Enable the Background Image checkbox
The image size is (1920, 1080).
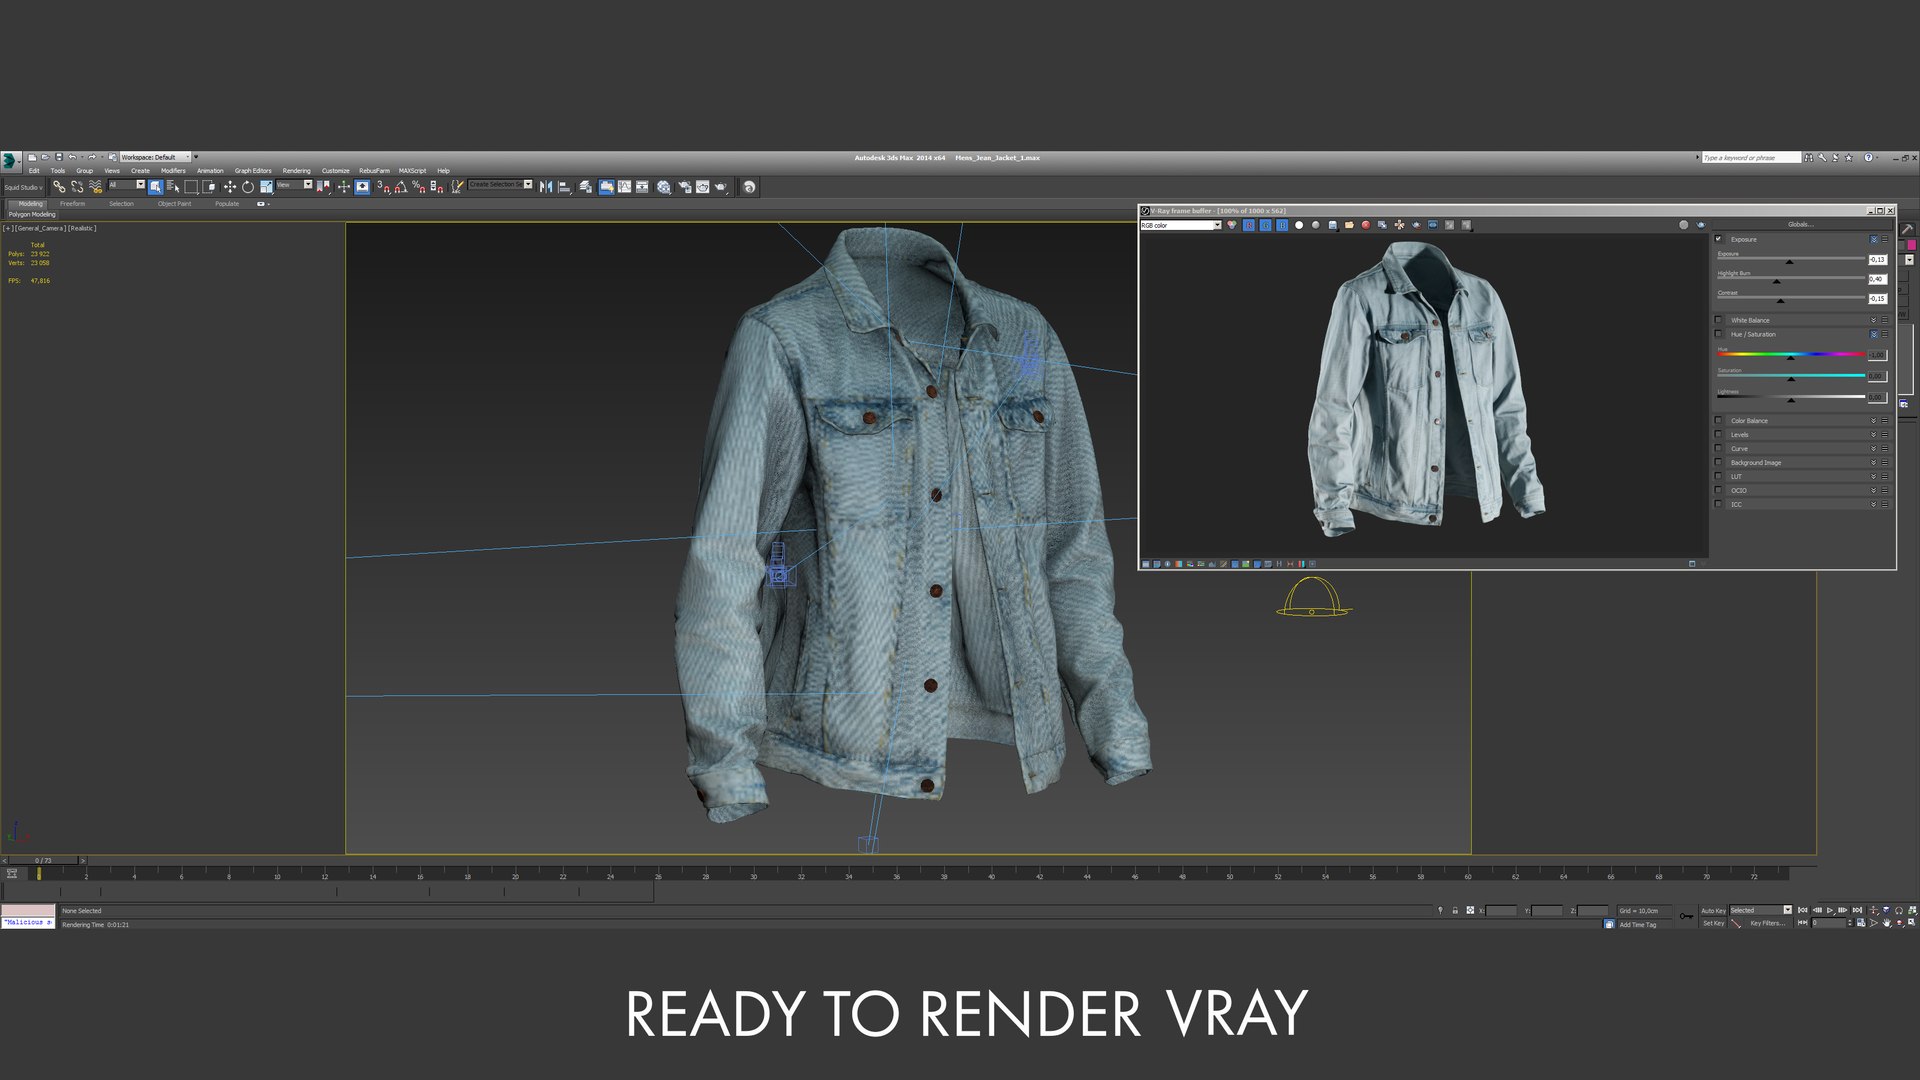(x=1718, y=462)
